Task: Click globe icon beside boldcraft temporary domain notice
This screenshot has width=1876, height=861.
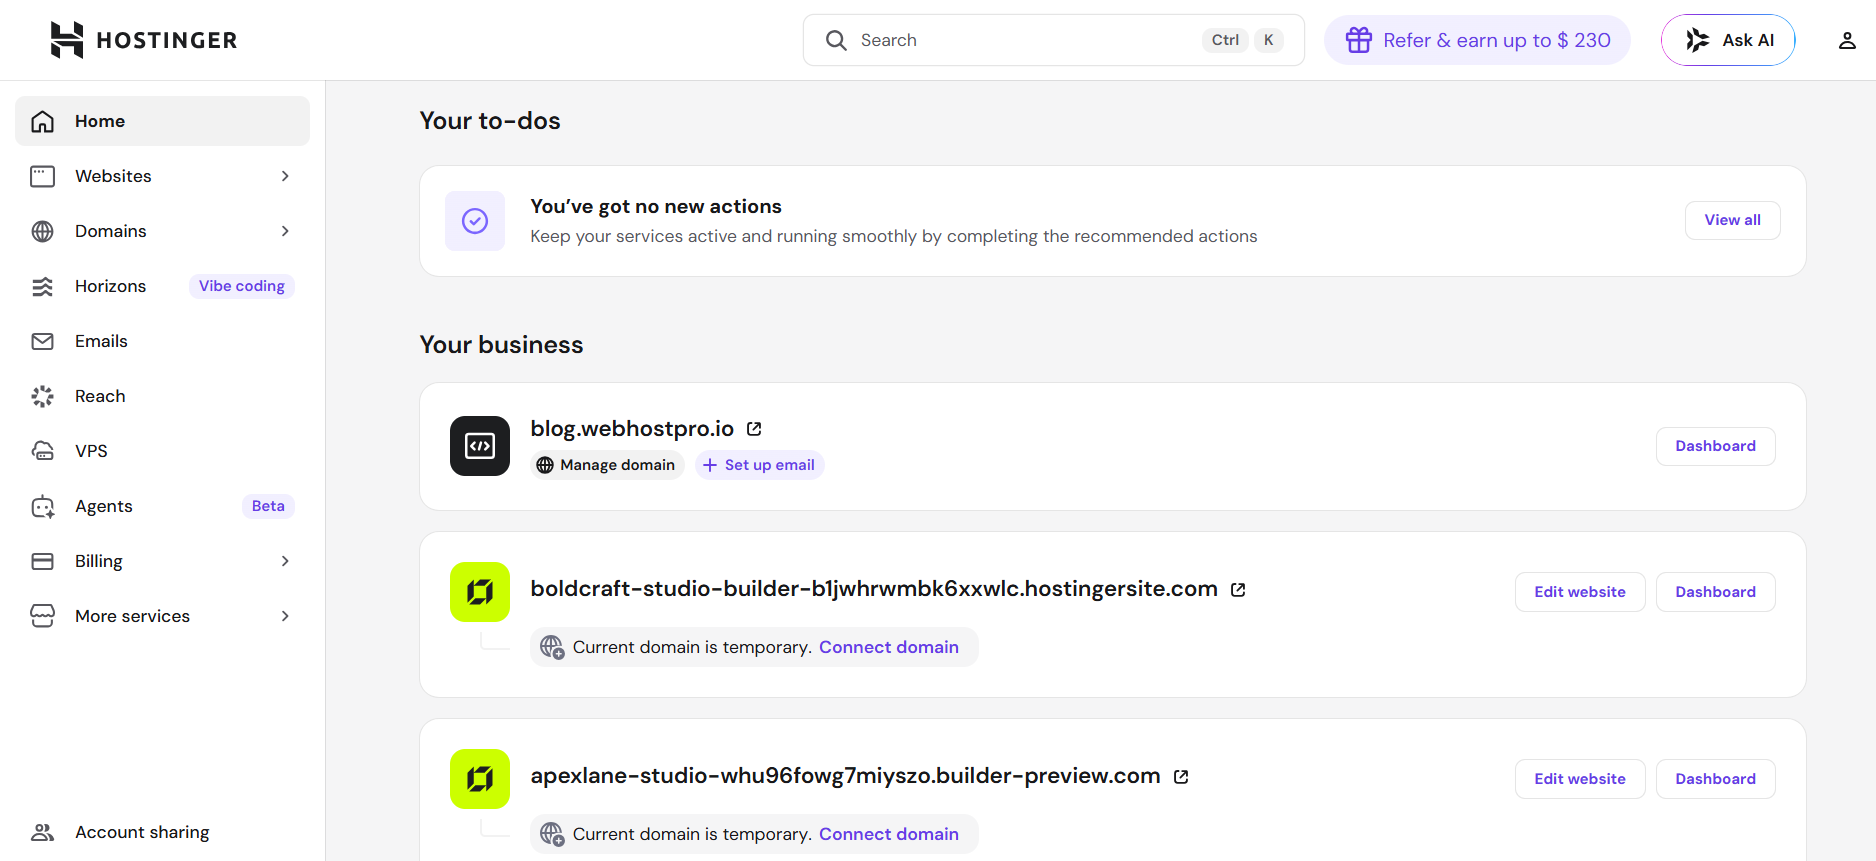Action: (x=552, y=647)
